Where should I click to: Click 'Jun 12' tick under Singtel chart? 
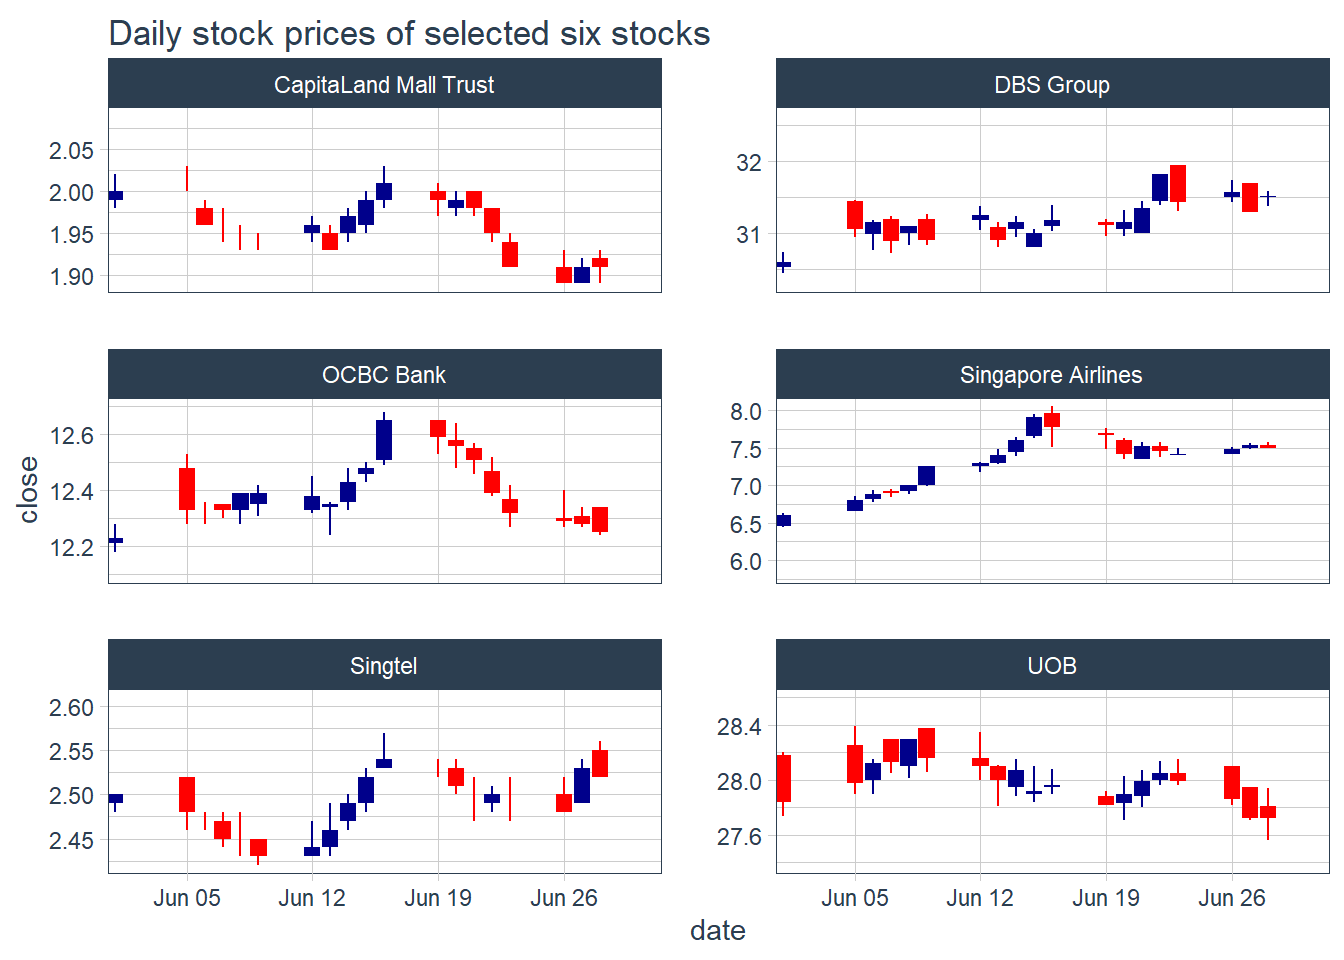coord(312,898)
